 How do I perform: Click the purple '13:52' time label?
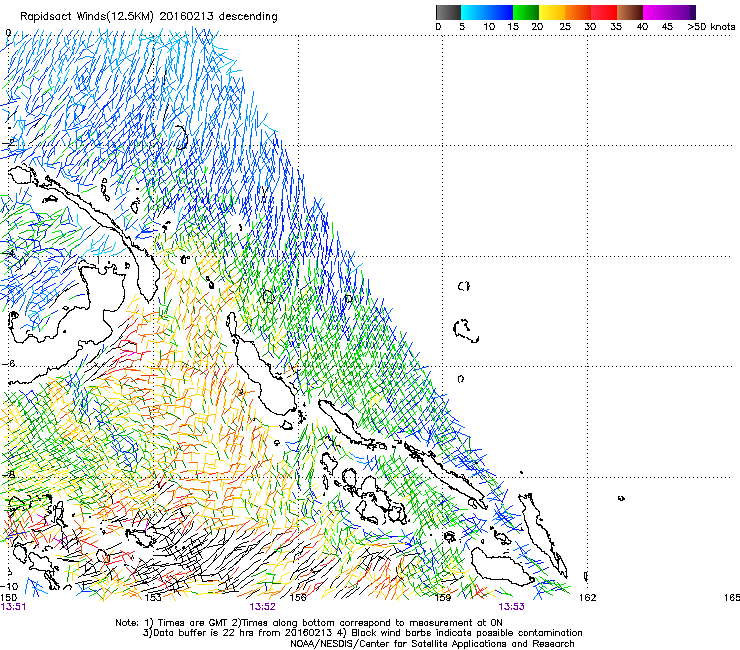(262, 607)
